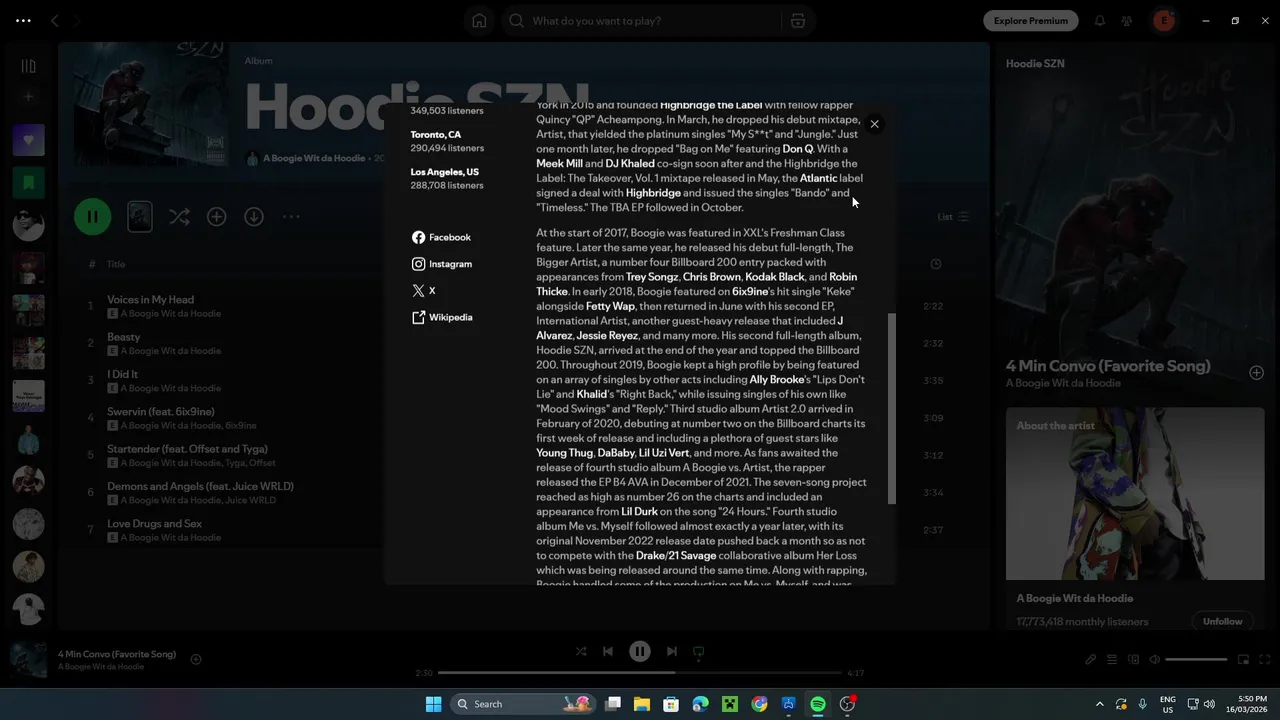This screenshot has width=1280, height=720.
Task: Click the Unfollow button for the artist
Action: [x=1222, y=621]
